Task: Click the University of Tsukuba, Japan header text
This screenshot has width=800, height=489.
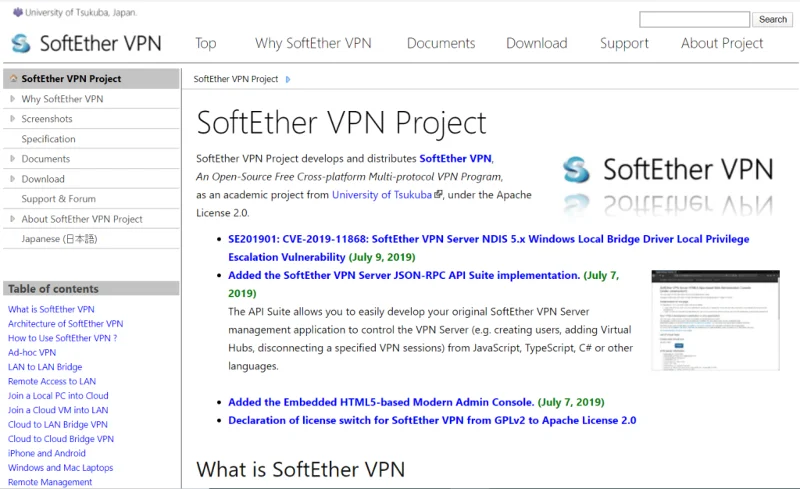Action: click(81, 12)
